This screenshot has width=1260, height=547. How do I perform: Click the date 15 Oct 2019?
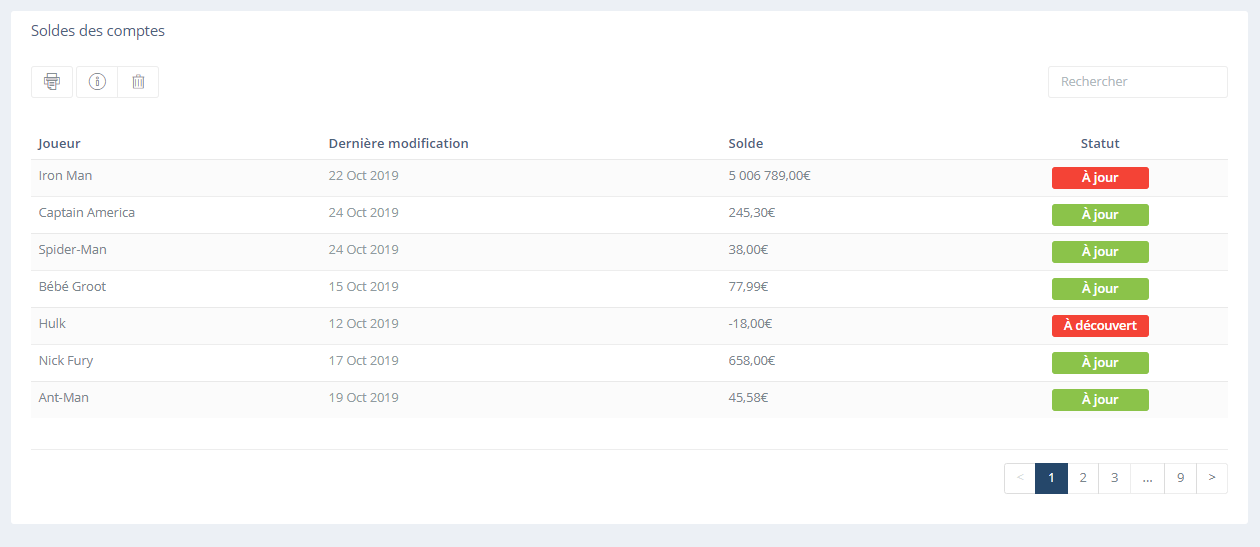(363, 287)
